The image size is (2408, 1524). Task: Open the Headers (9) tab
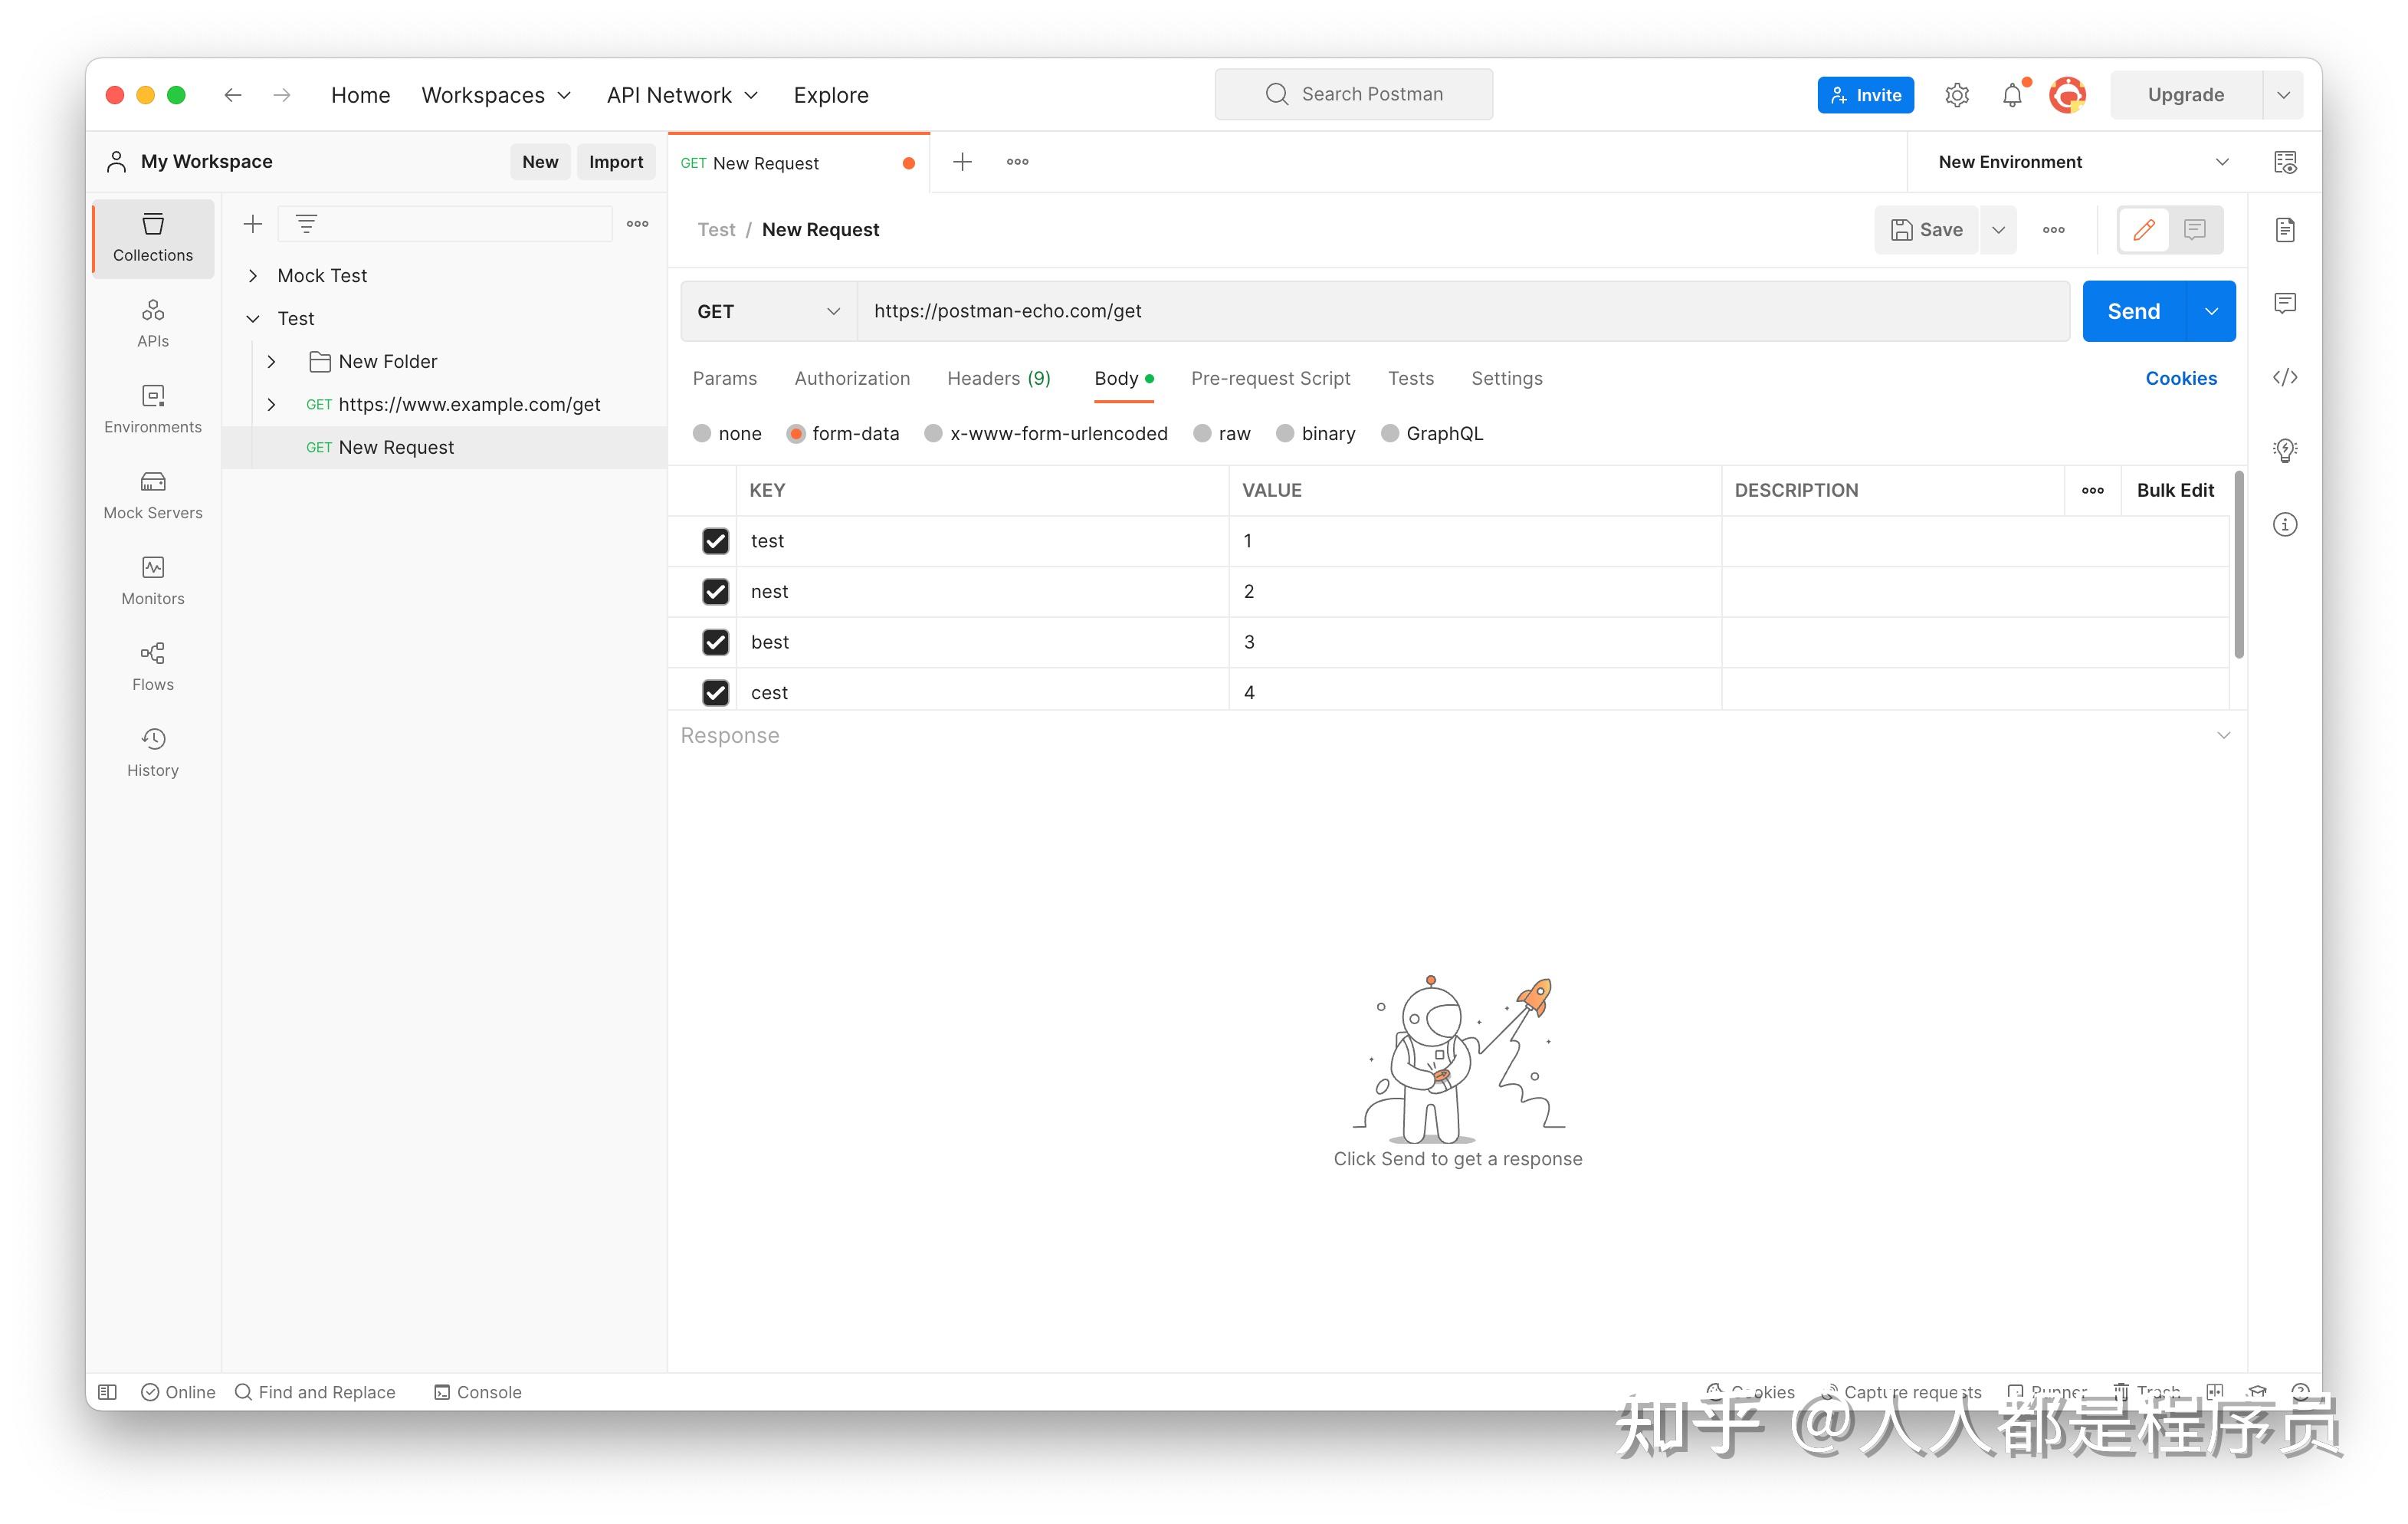pyautogui.click(x=998, y=378)
